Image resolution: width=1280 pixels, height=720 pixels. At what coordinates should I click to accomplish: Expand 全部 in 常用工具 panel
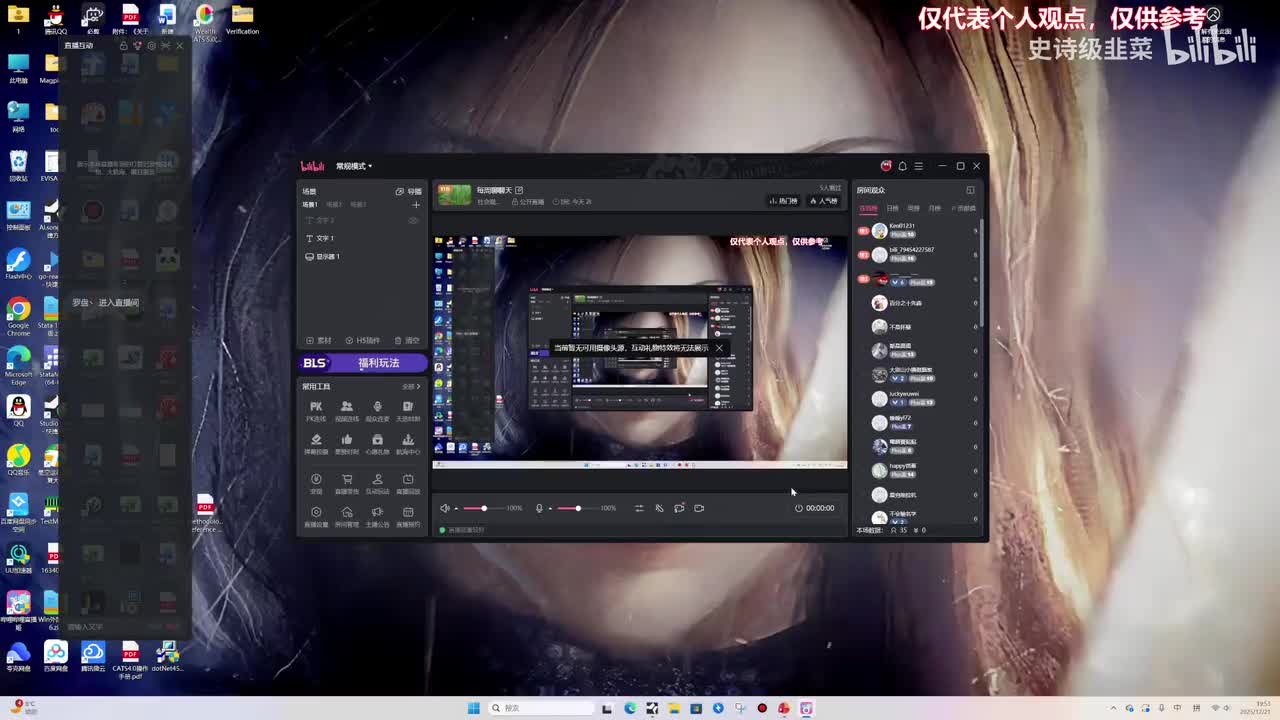click(x=410, y=386)
